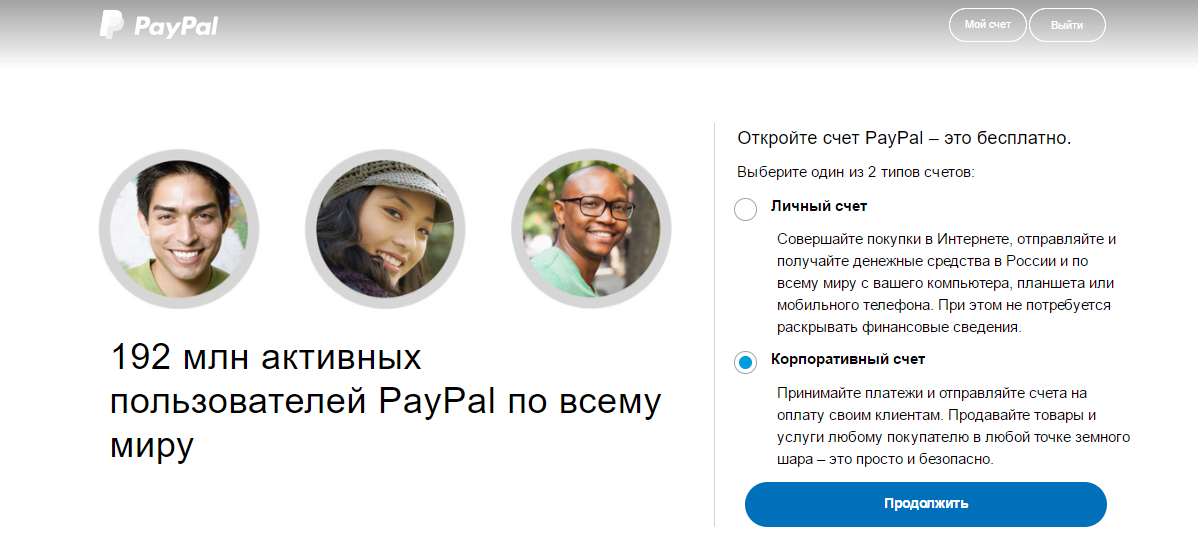Continue with the blue Продолжить button

click(925, 504)
